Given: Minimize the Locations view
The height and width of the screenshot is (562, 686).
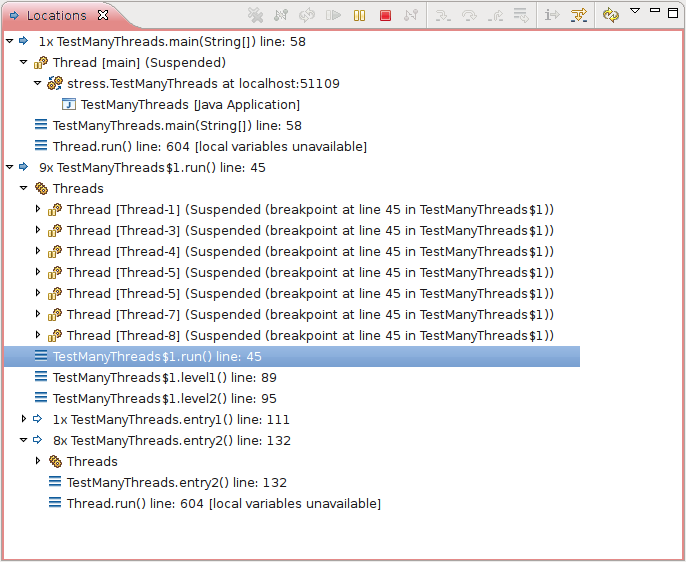Looking at the screenshot, I should click(x=655, y=10).
